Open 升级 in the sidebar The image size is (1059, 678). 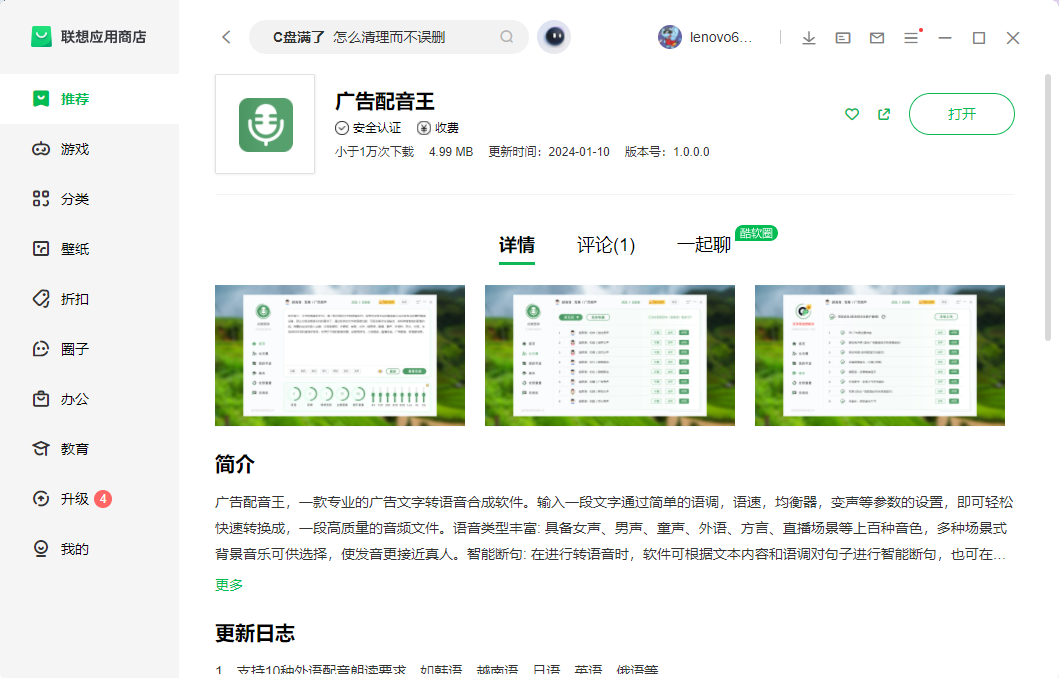[x=89, y=499]
